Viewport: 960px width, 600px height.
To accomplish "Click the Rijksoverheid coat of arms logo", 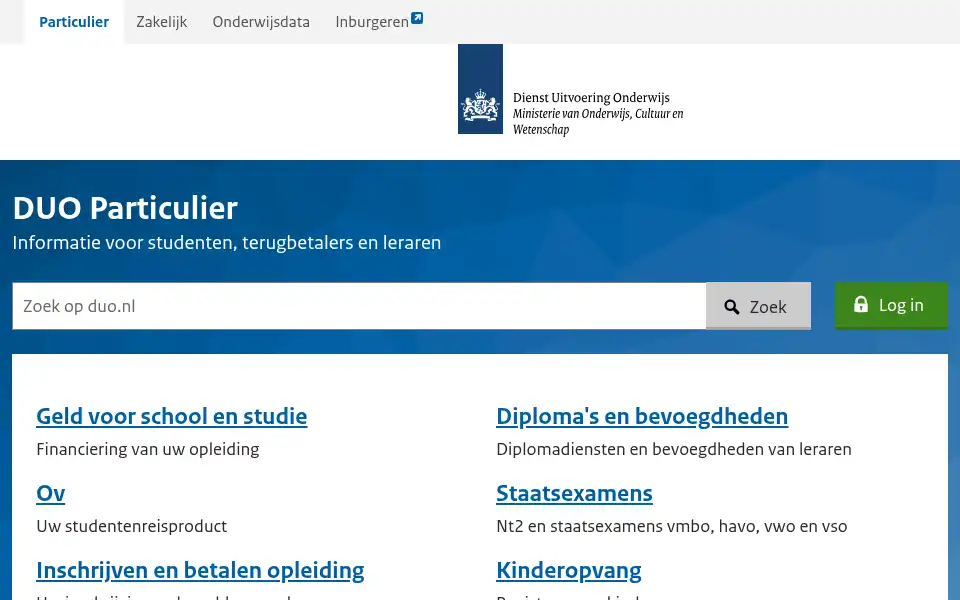I will pos(481,89).
